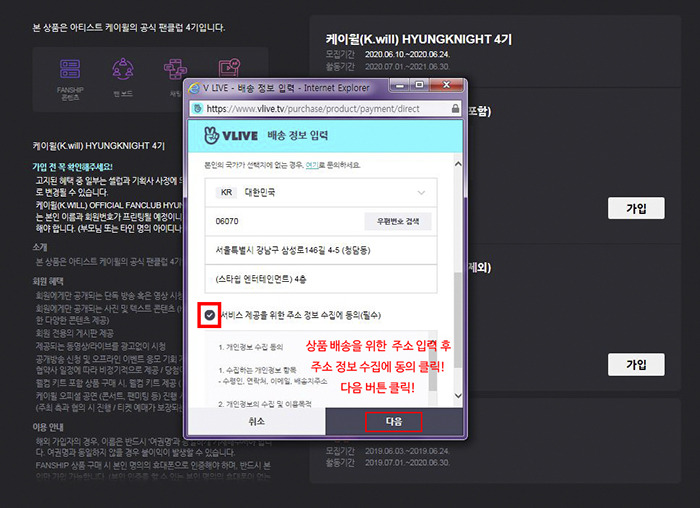Click the security lock icon in address bar

455,108
